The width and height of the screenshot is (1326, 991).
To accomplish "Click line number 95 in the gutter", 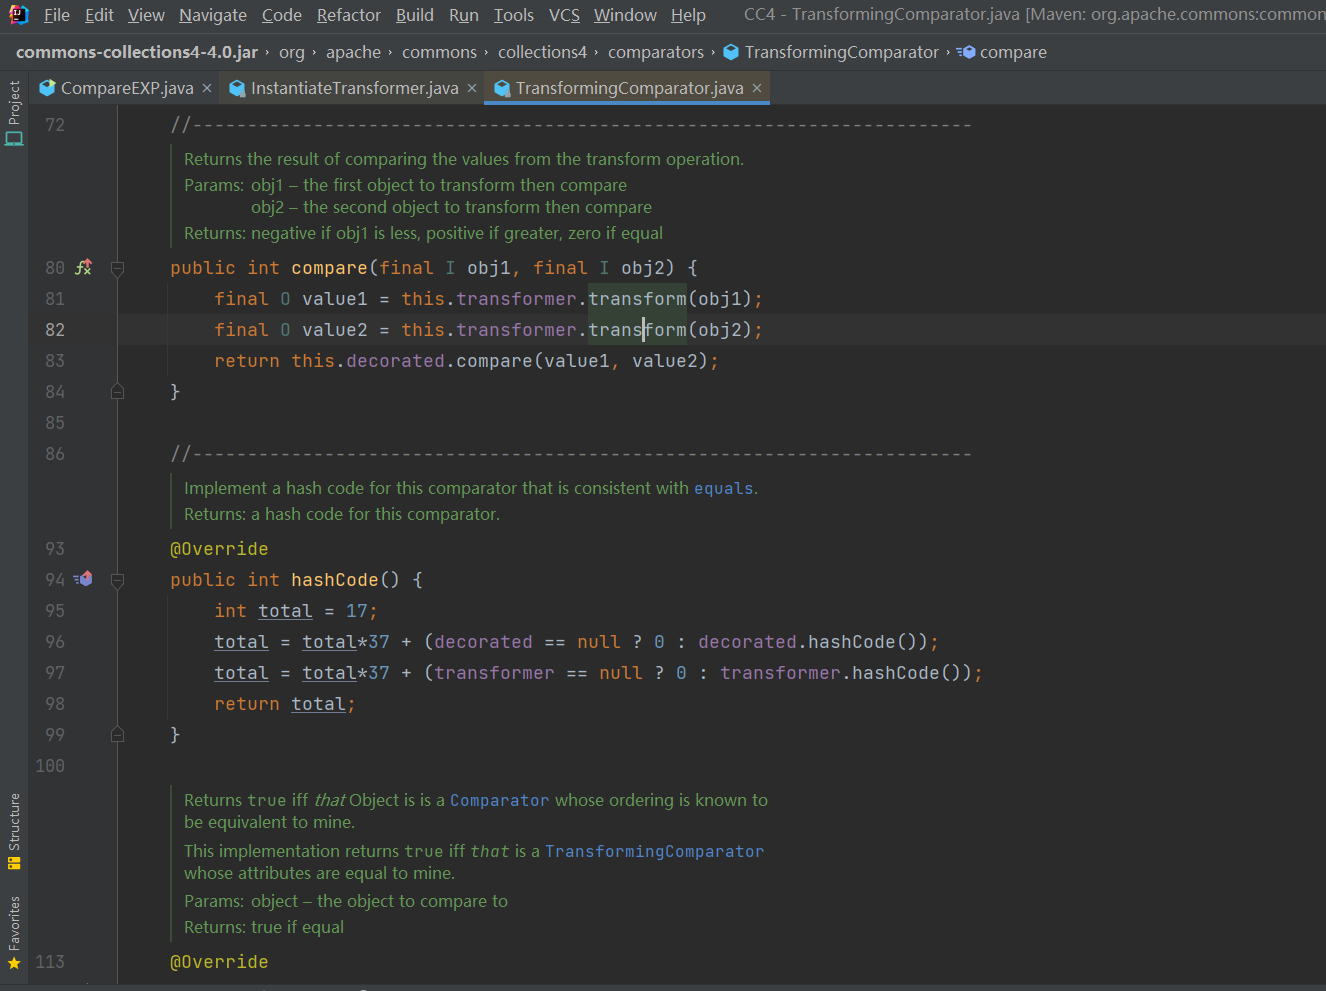I will 55,610.
